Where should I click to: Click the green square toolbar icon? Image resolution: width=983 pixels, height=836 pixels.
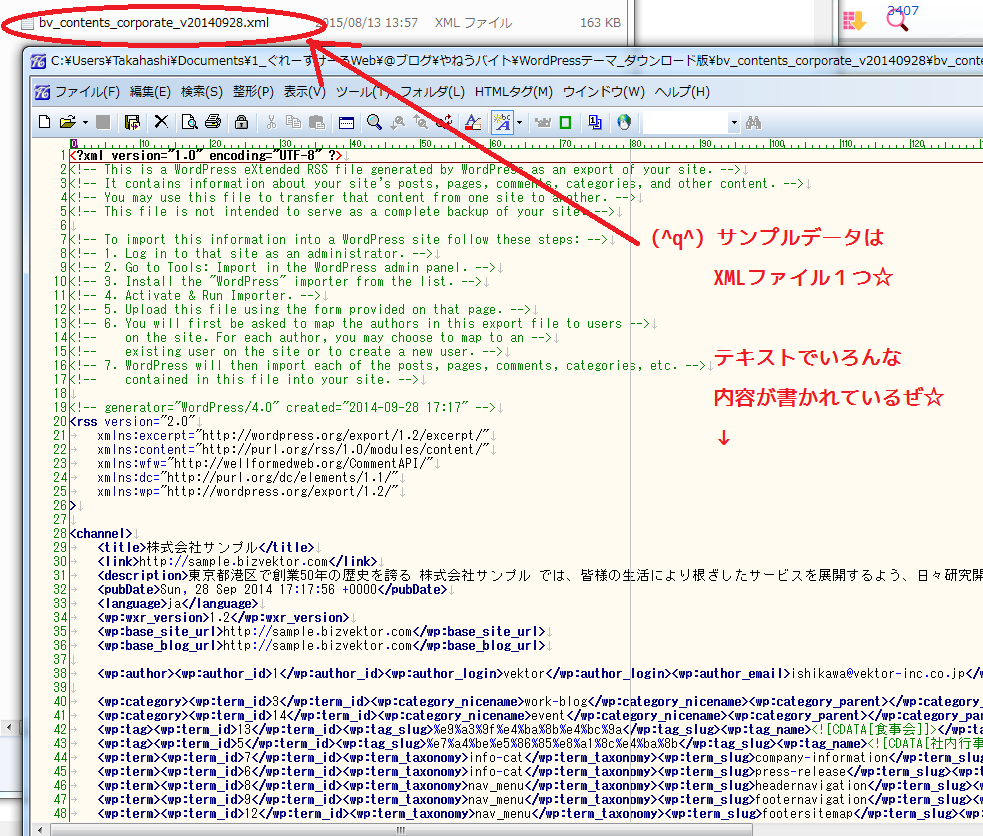(x=565, y=122)
